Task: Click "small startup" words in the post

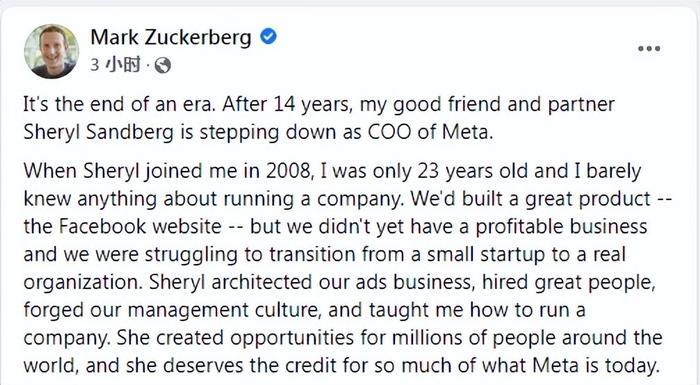Action: pyautogui.click(x=486, y=255)
